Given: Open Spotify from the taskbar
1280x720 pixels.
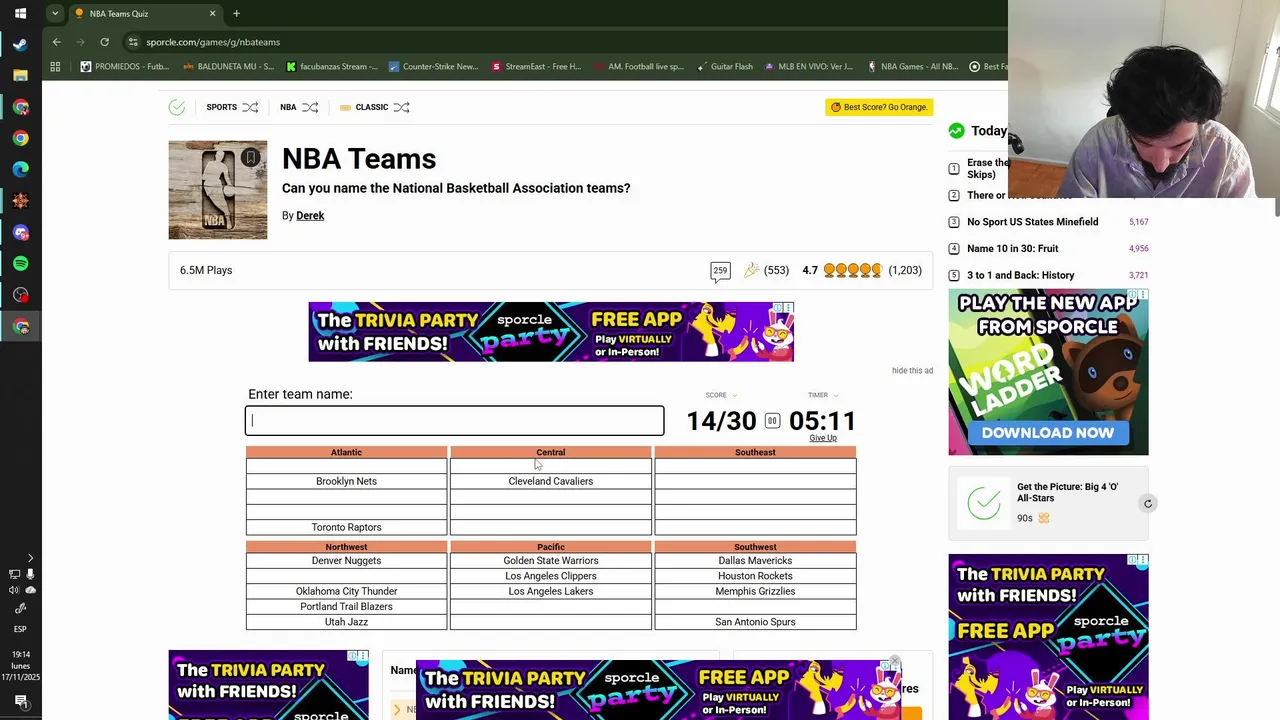Looking at the screenshot, I should tap(20, 263).
